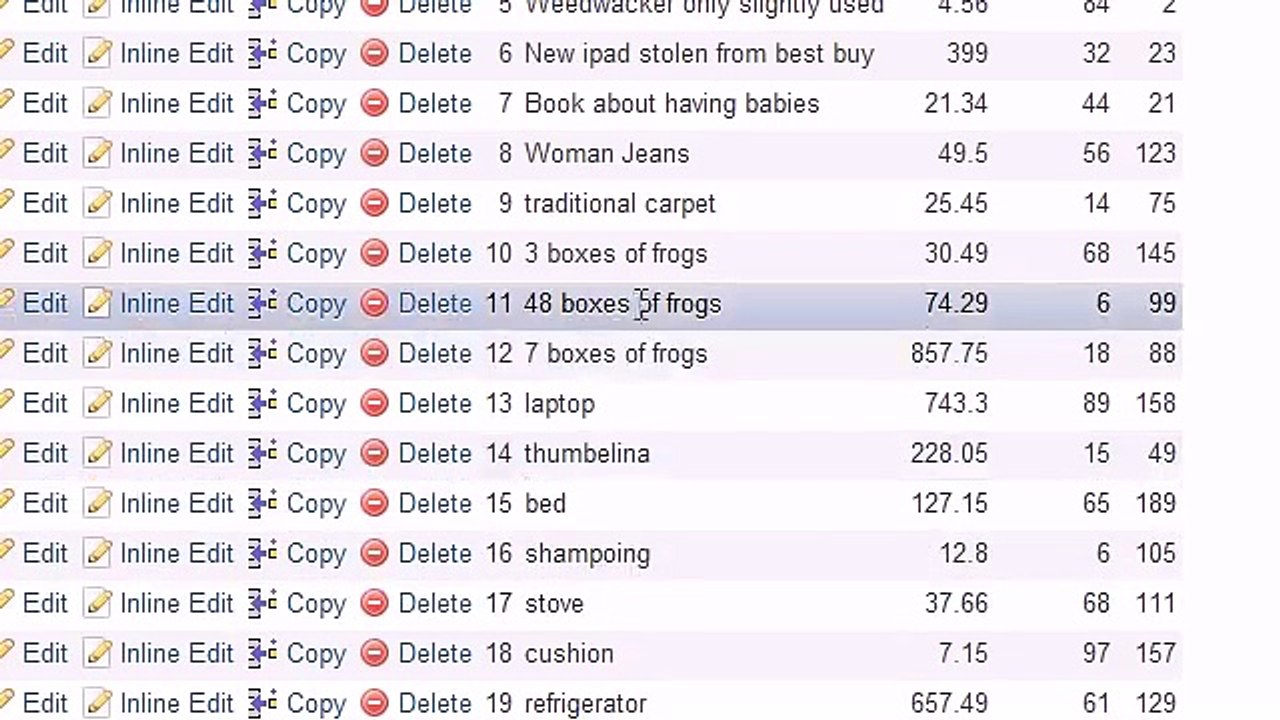Click the Edit link for Woman Jeans
The image size is (1280, 720).
pos(45,154)
